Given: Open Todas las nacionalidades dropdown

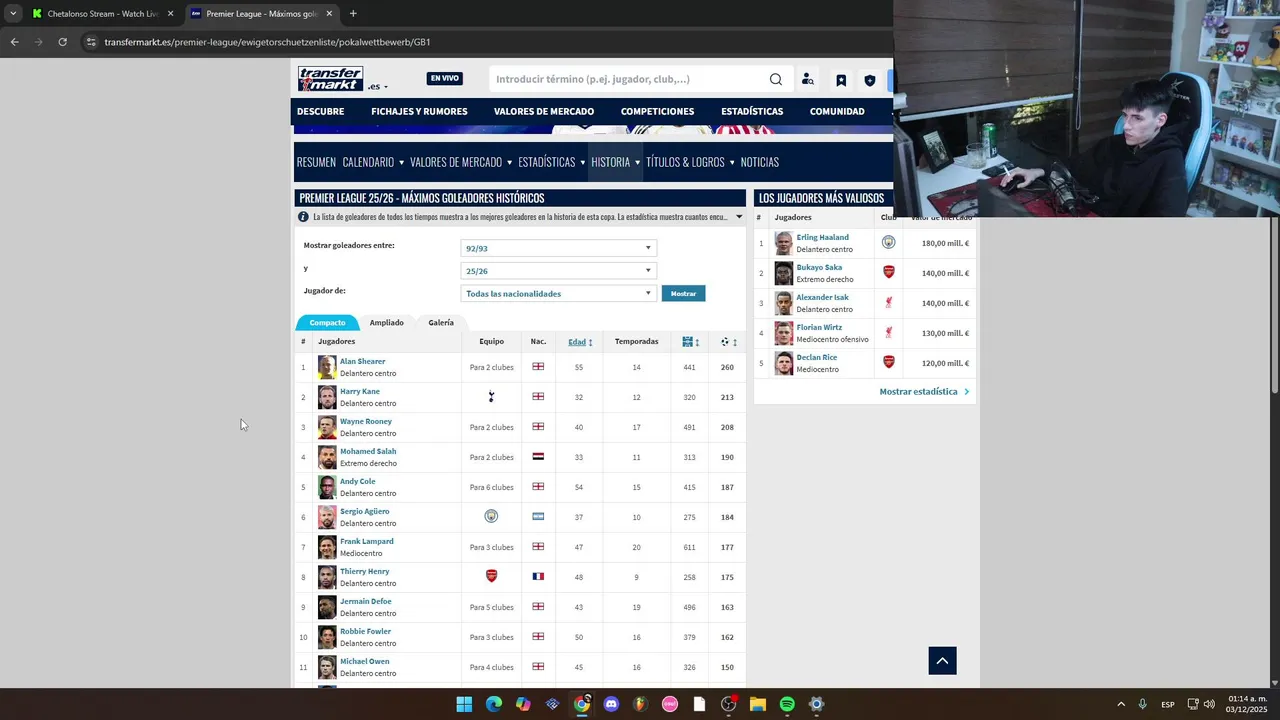Looking at the screenshot, I should (x=558, y=293).
